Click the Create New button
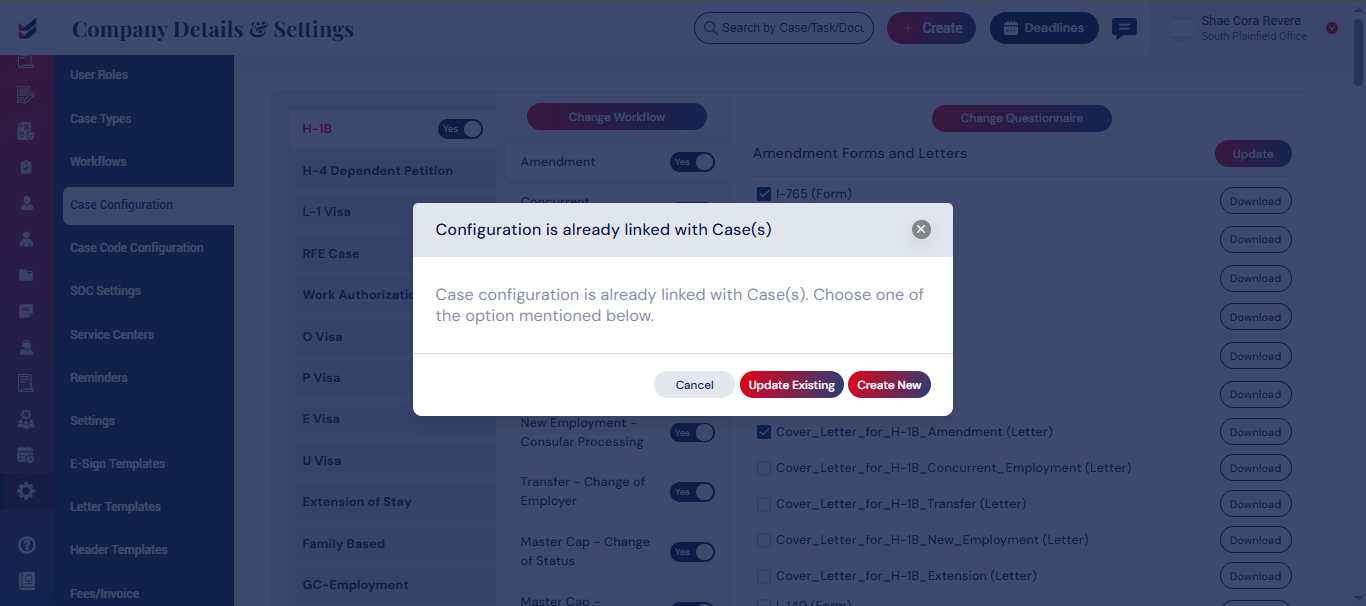This screenshot has height=606, width=1366. point(889,385)
